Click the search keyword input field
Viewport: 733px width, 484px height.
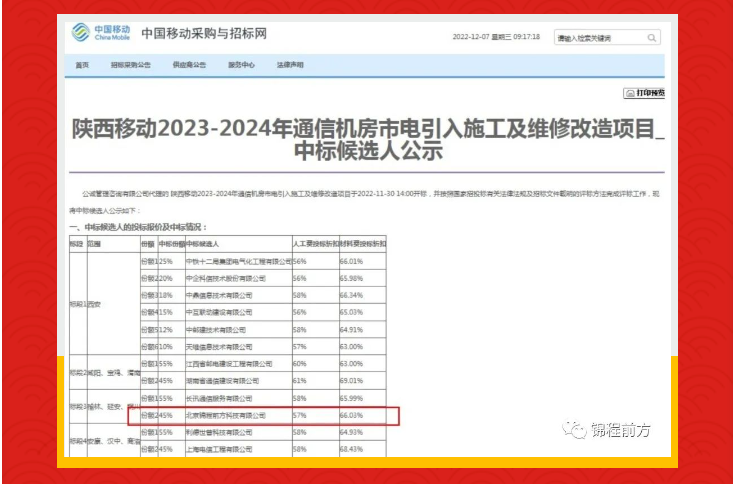click(x=598, y=37)
